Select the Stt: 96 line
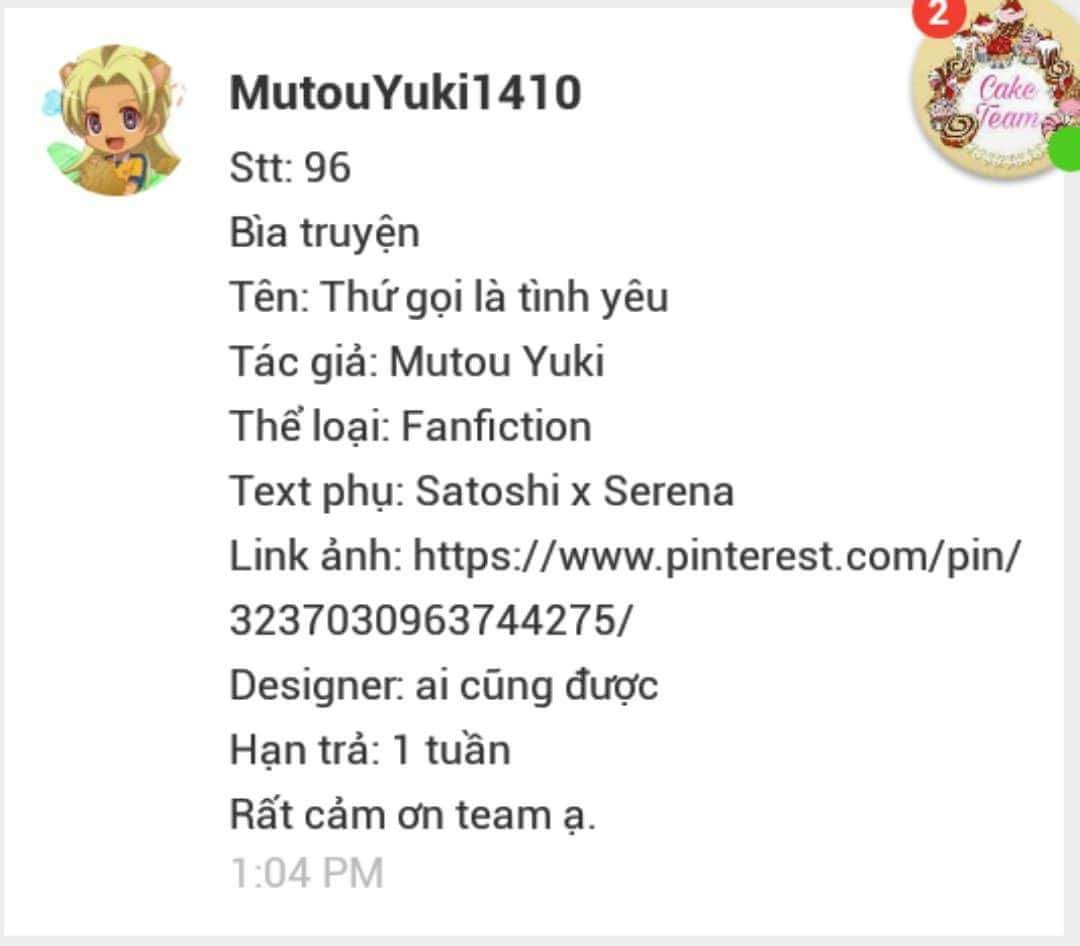 tap(290, 167)
